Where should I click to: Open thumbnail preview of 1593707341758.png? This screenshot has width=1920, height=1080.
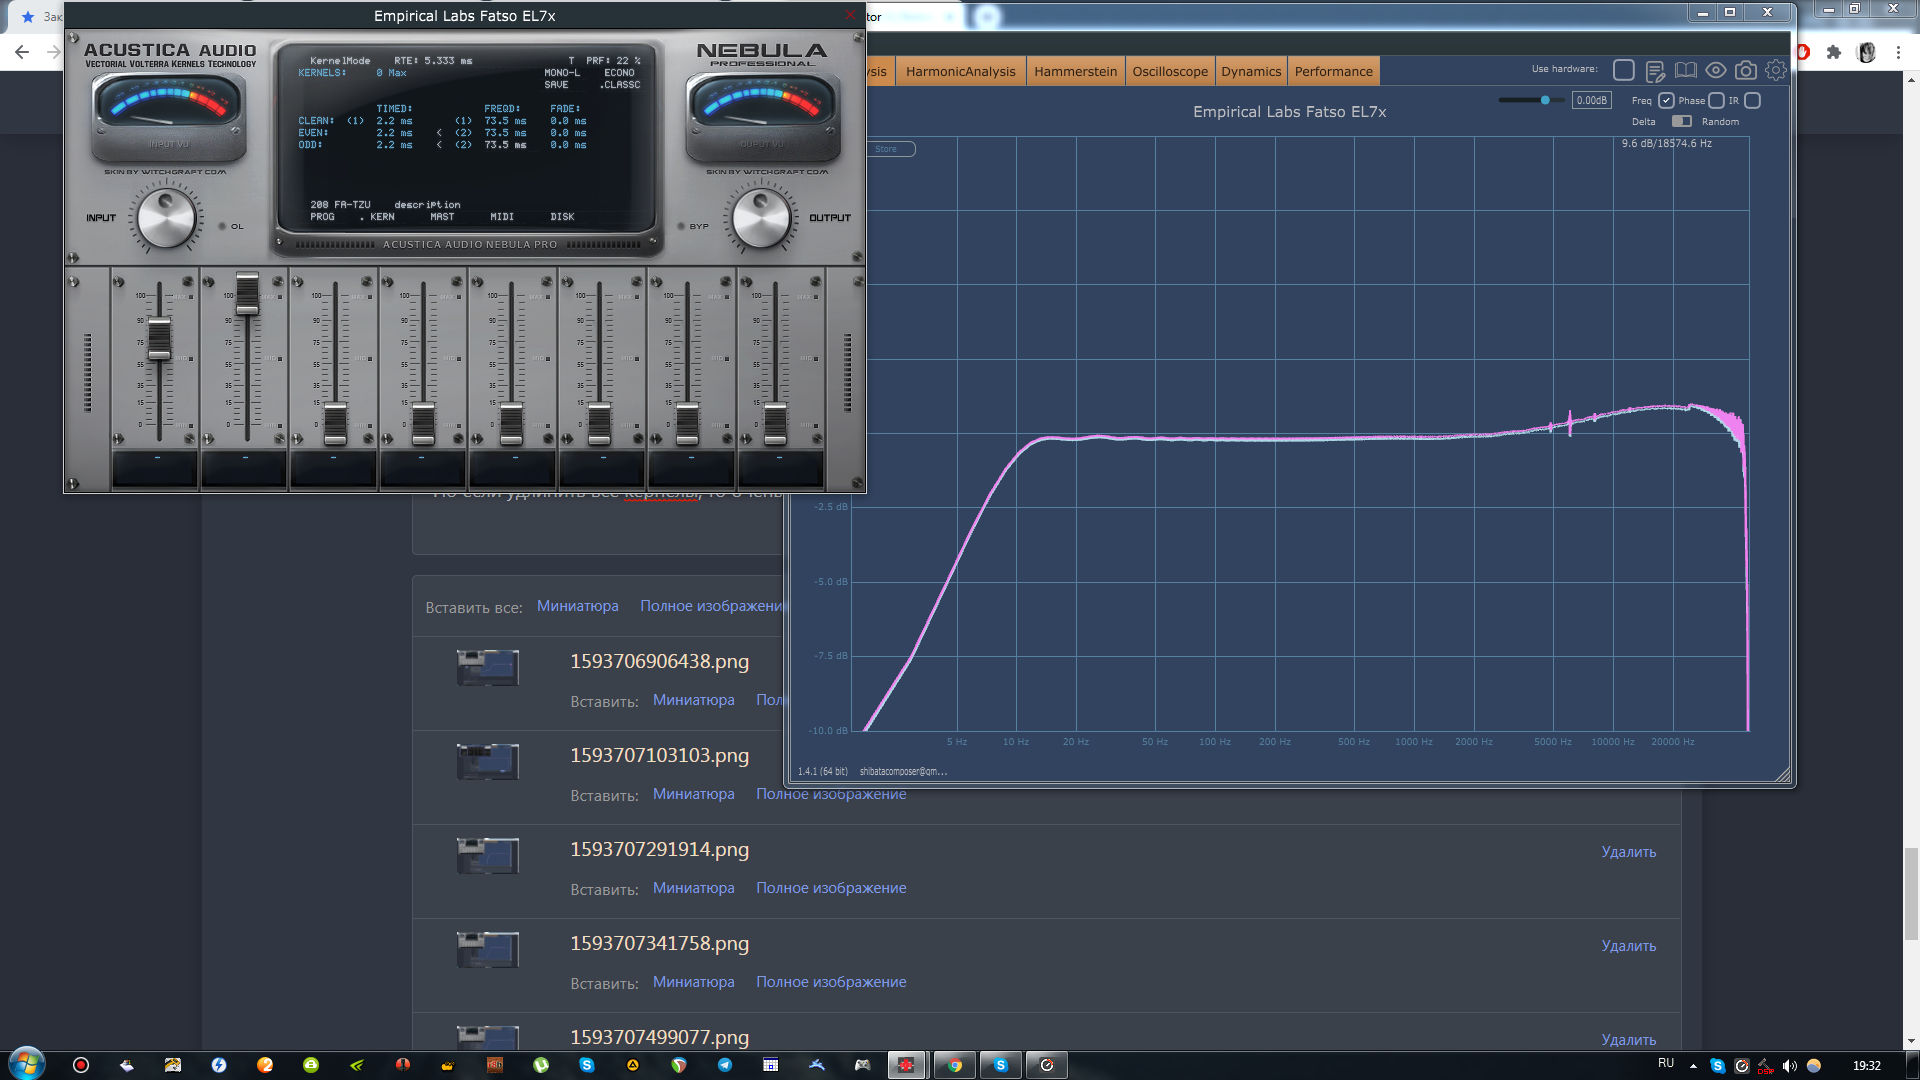tap(488, 950)
